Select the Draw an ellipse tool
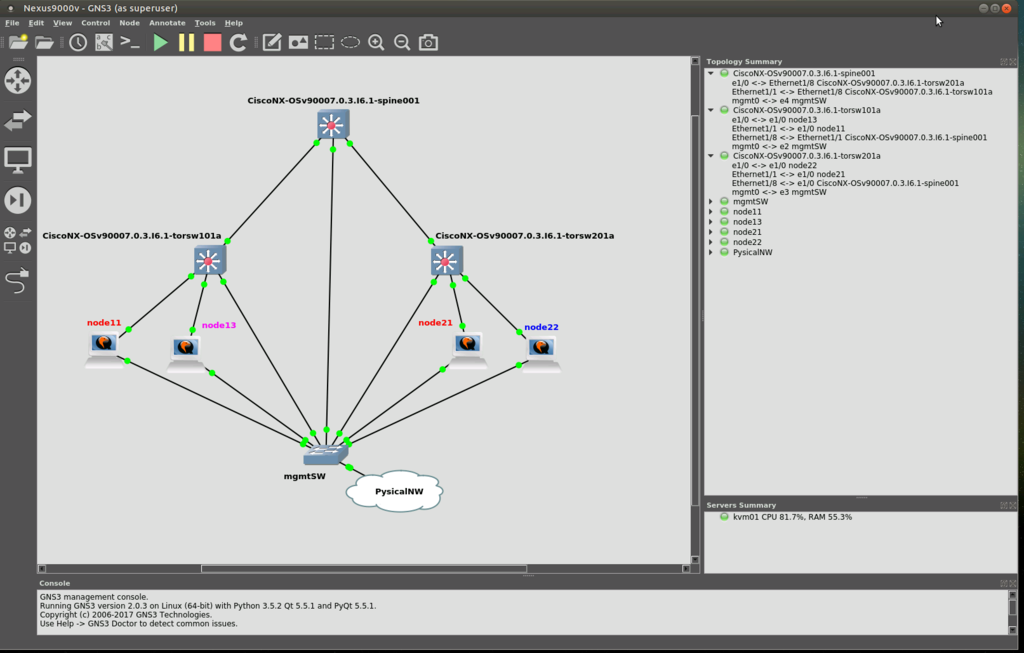Screen dimensions: 1024x653 350,42
